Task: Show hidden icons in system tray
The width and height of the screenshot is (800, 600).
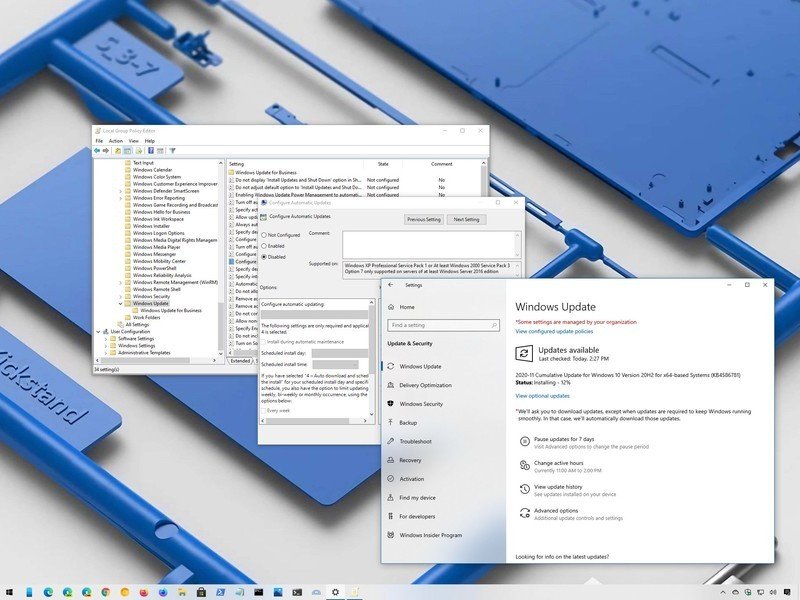Action: pos(723,592)
